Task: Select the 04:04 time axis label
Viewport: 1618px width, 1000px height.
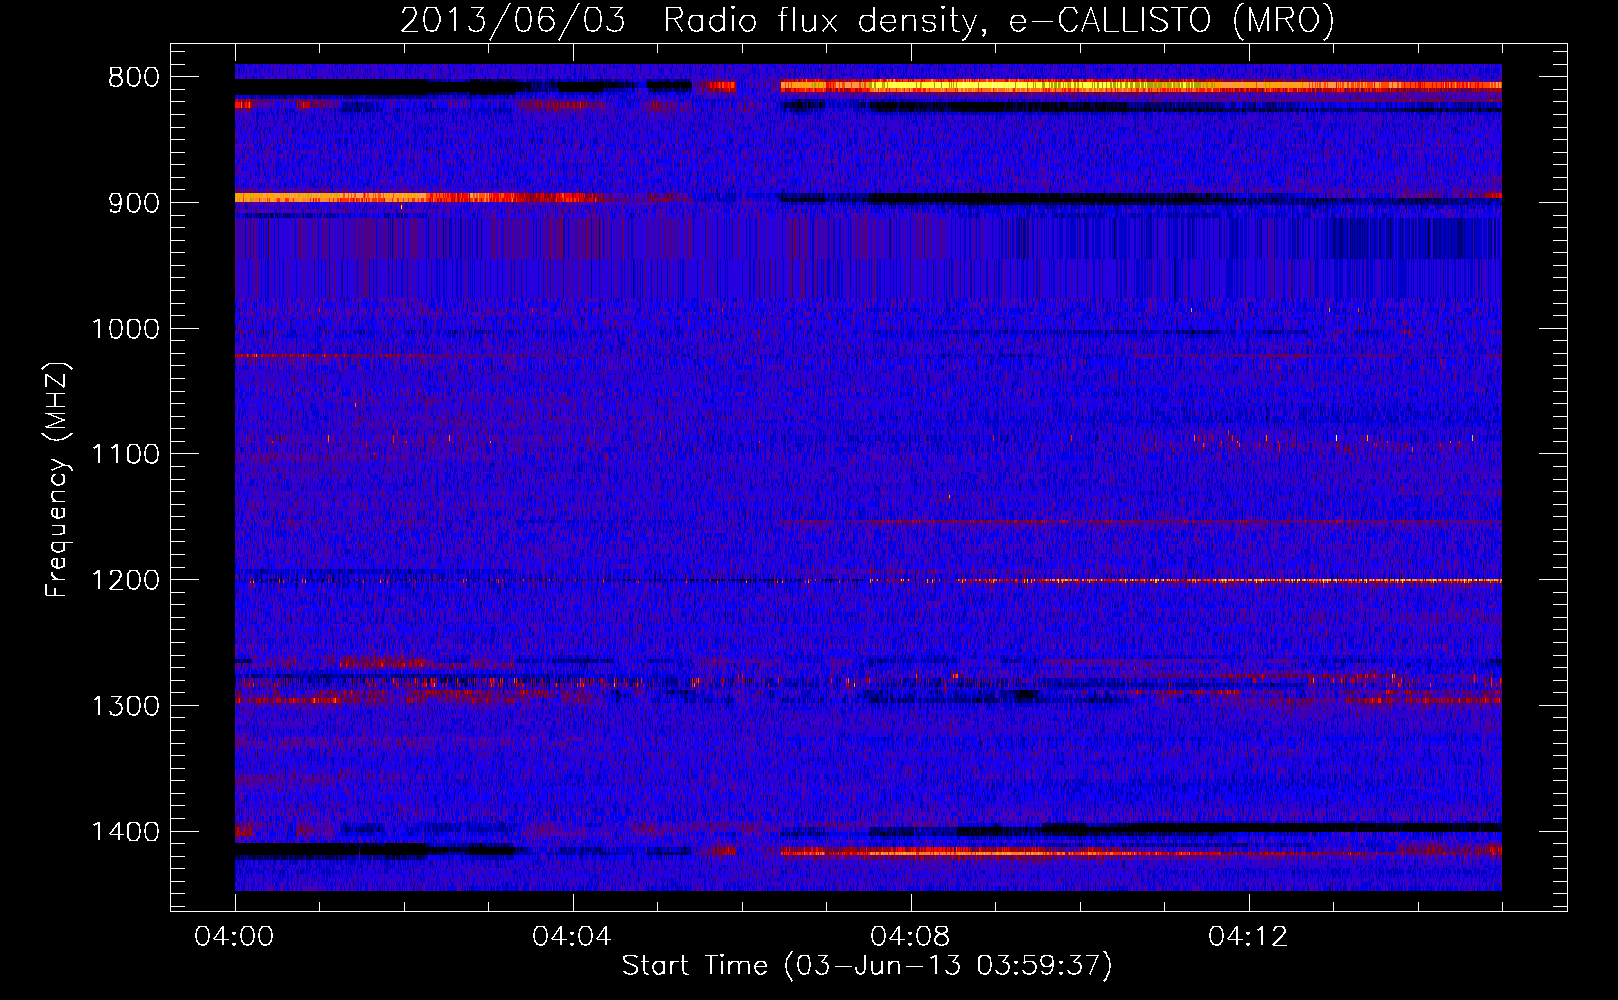Action: (x=572, y=937)
